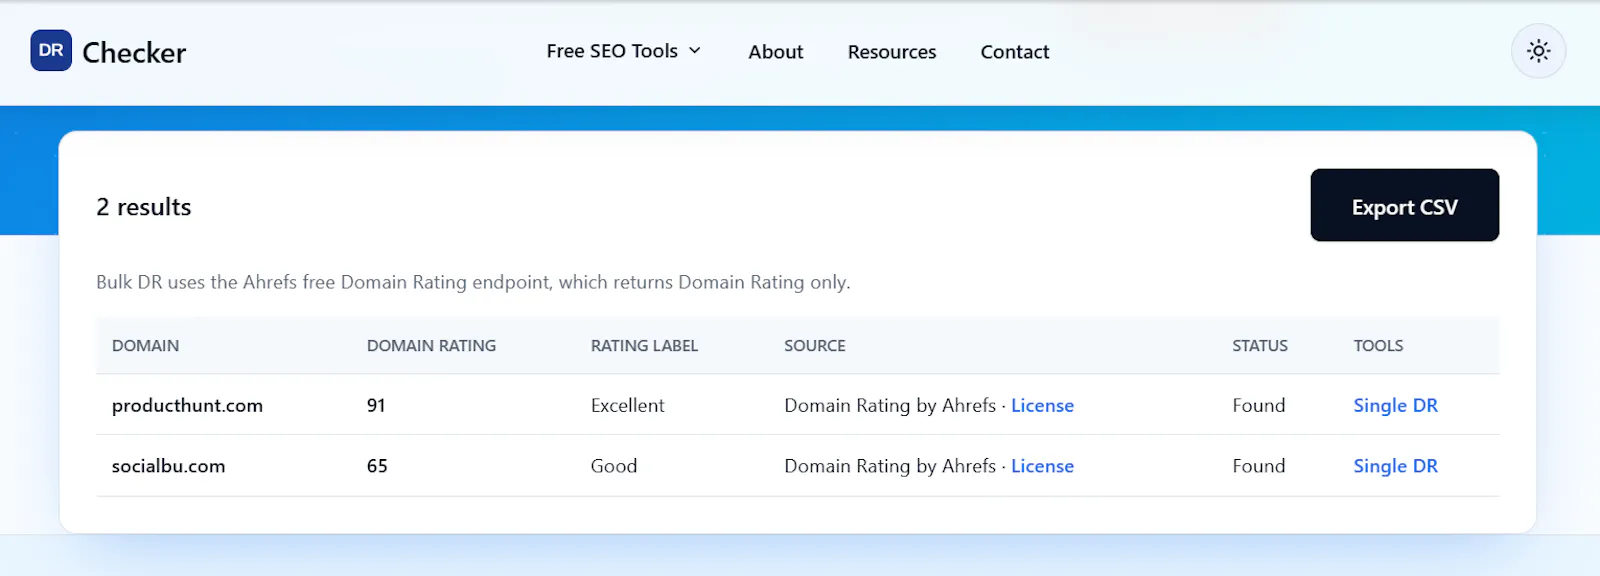Click the Found status for socialbu.com
The height and width of the screenshot is (576, 1600).
point(1258,466)
